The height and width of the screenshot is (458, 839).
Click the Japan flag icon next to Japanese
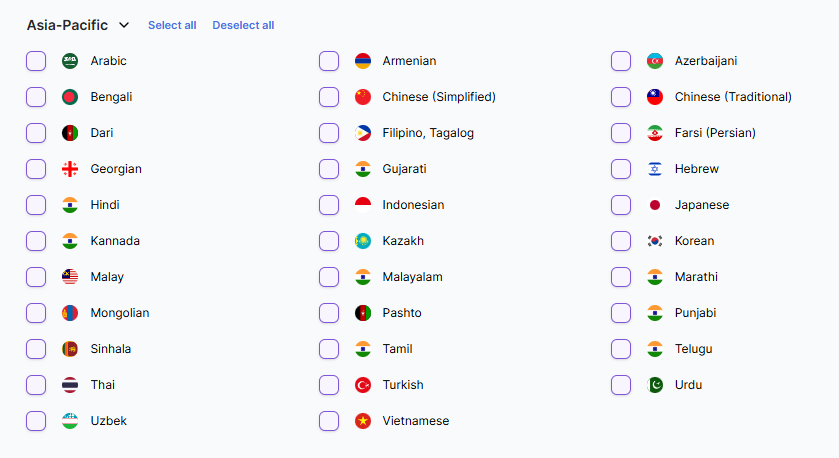tap(654, 205)
